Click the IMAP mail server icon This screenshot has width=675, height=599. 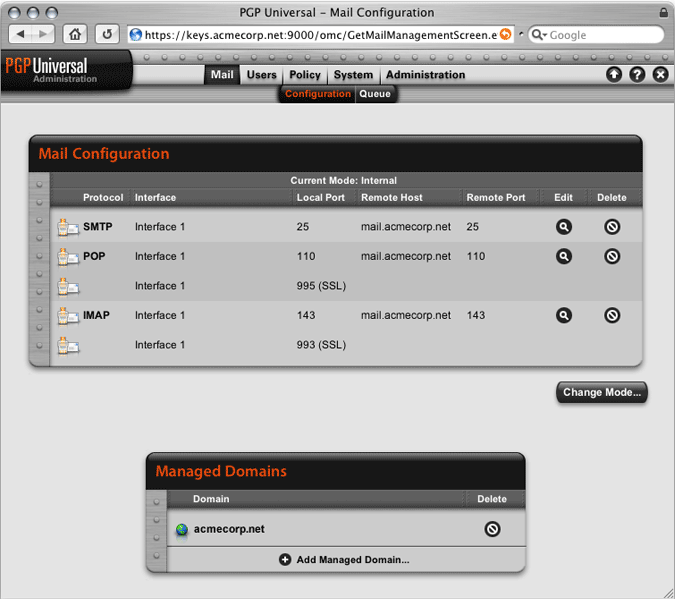click(68, 316)
